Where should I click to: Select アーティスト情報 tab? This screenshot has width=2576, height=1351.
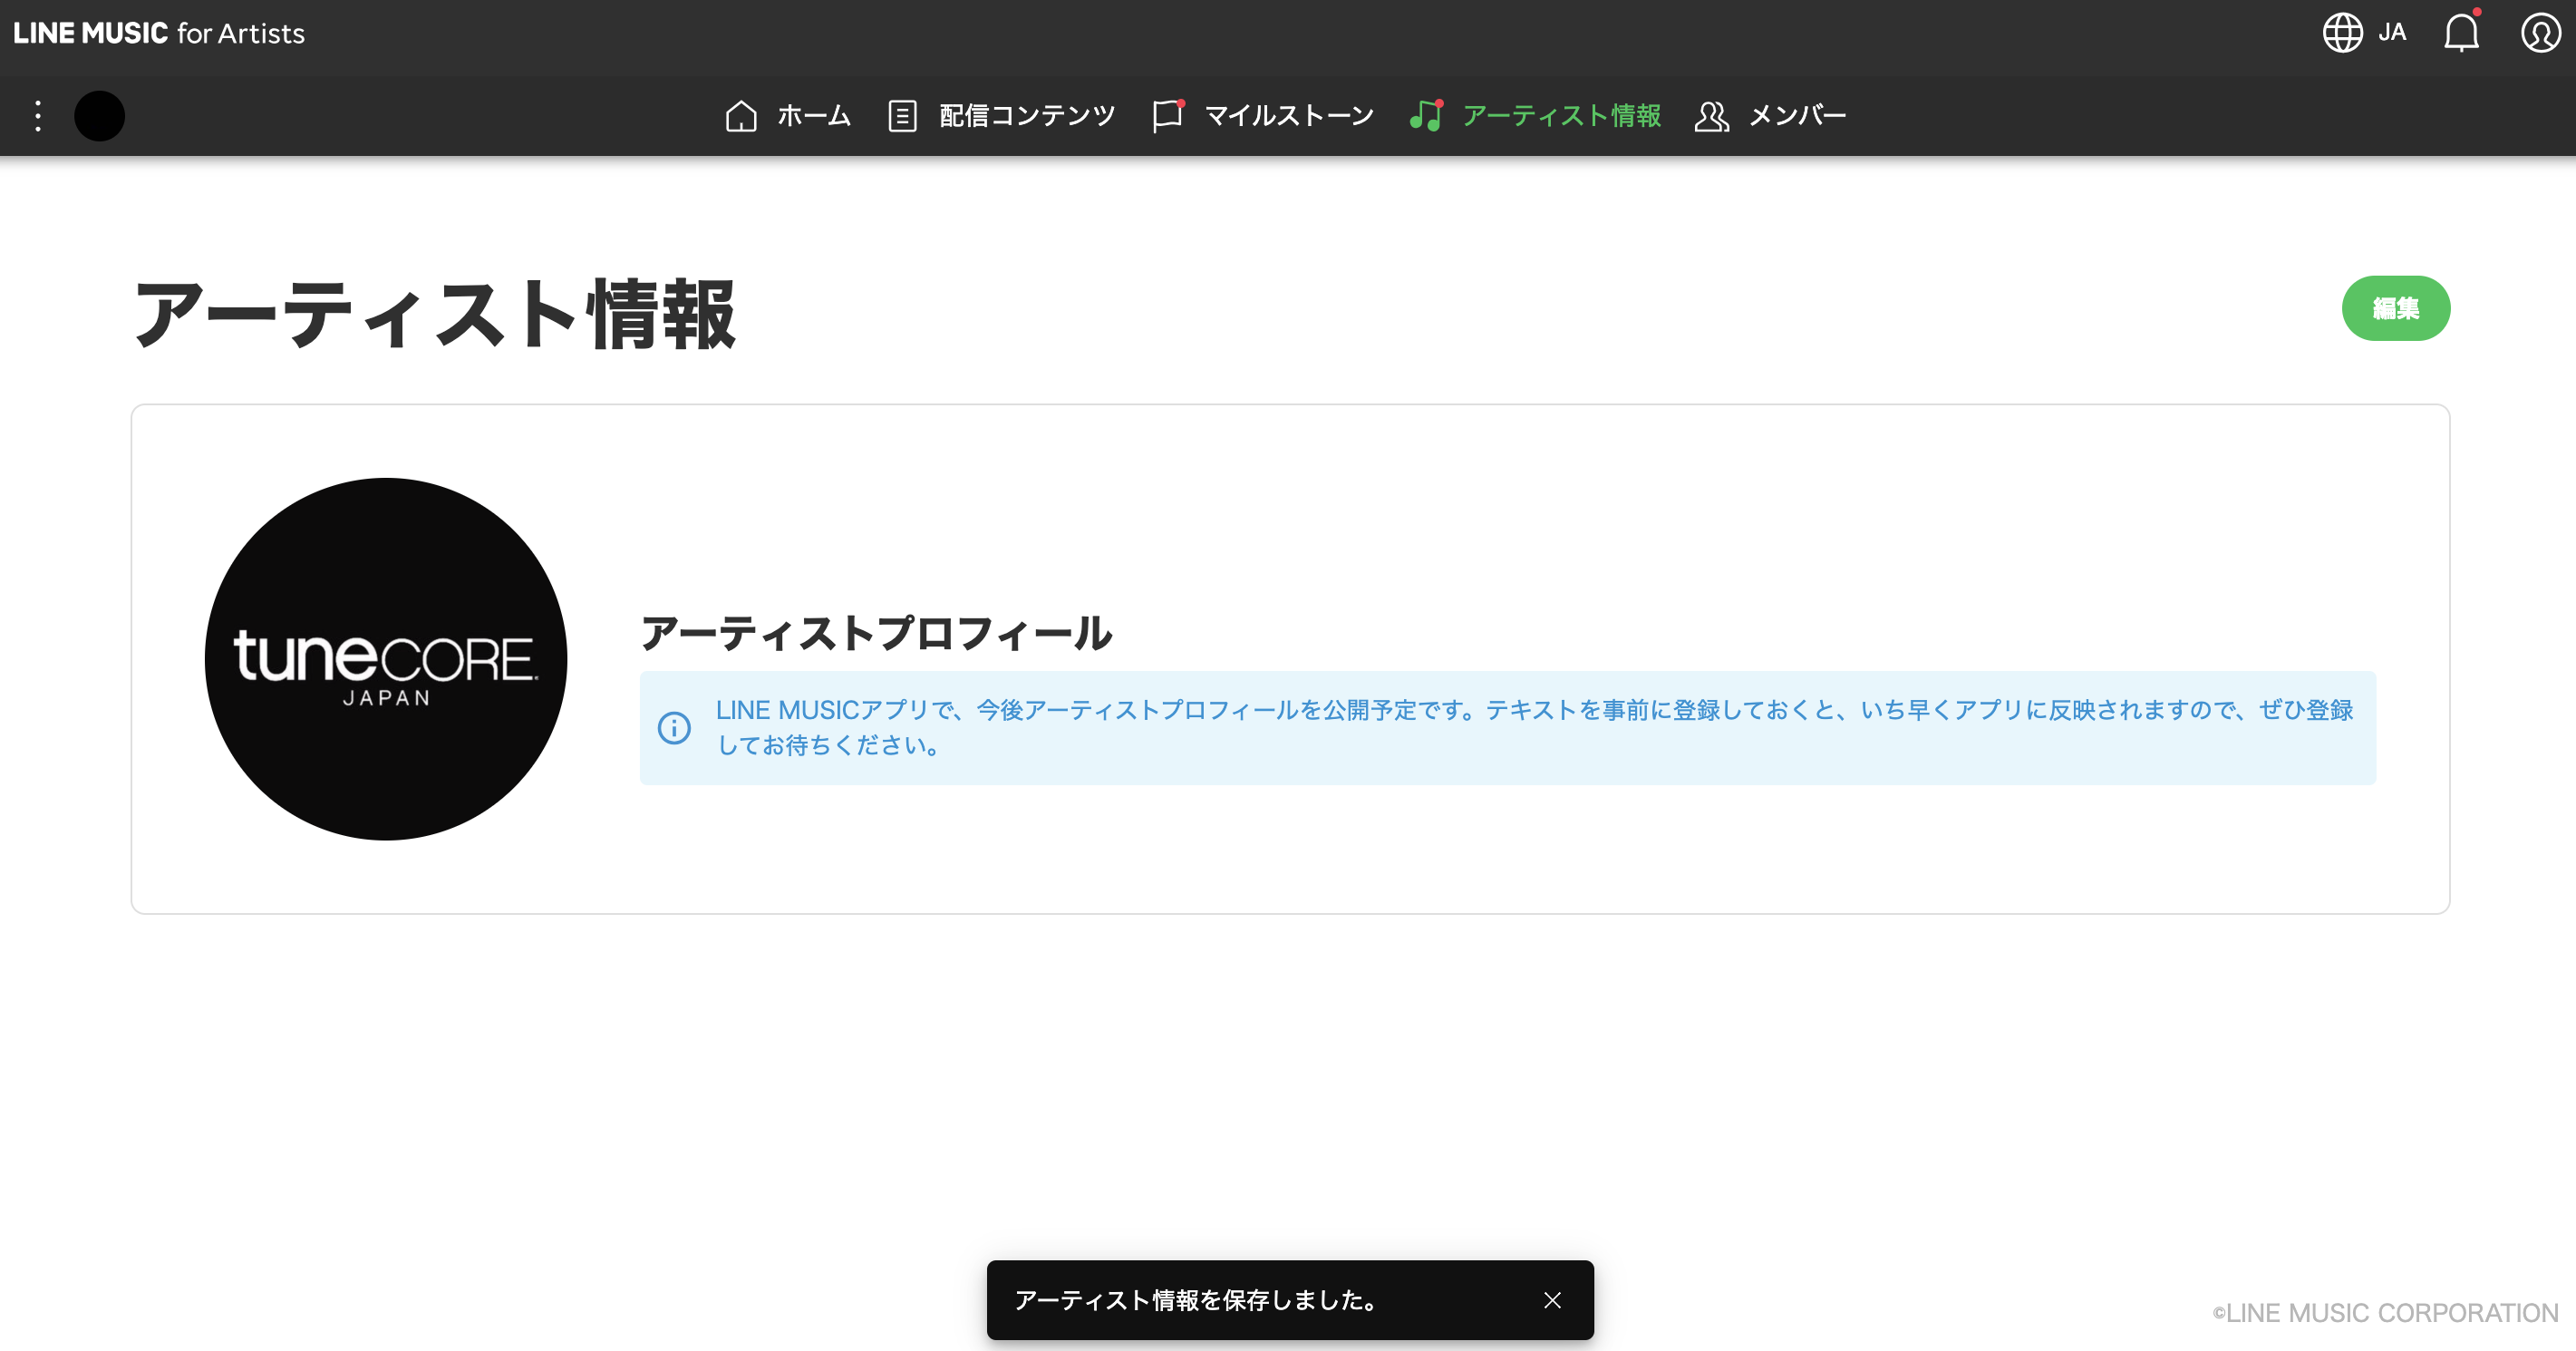1561,116
